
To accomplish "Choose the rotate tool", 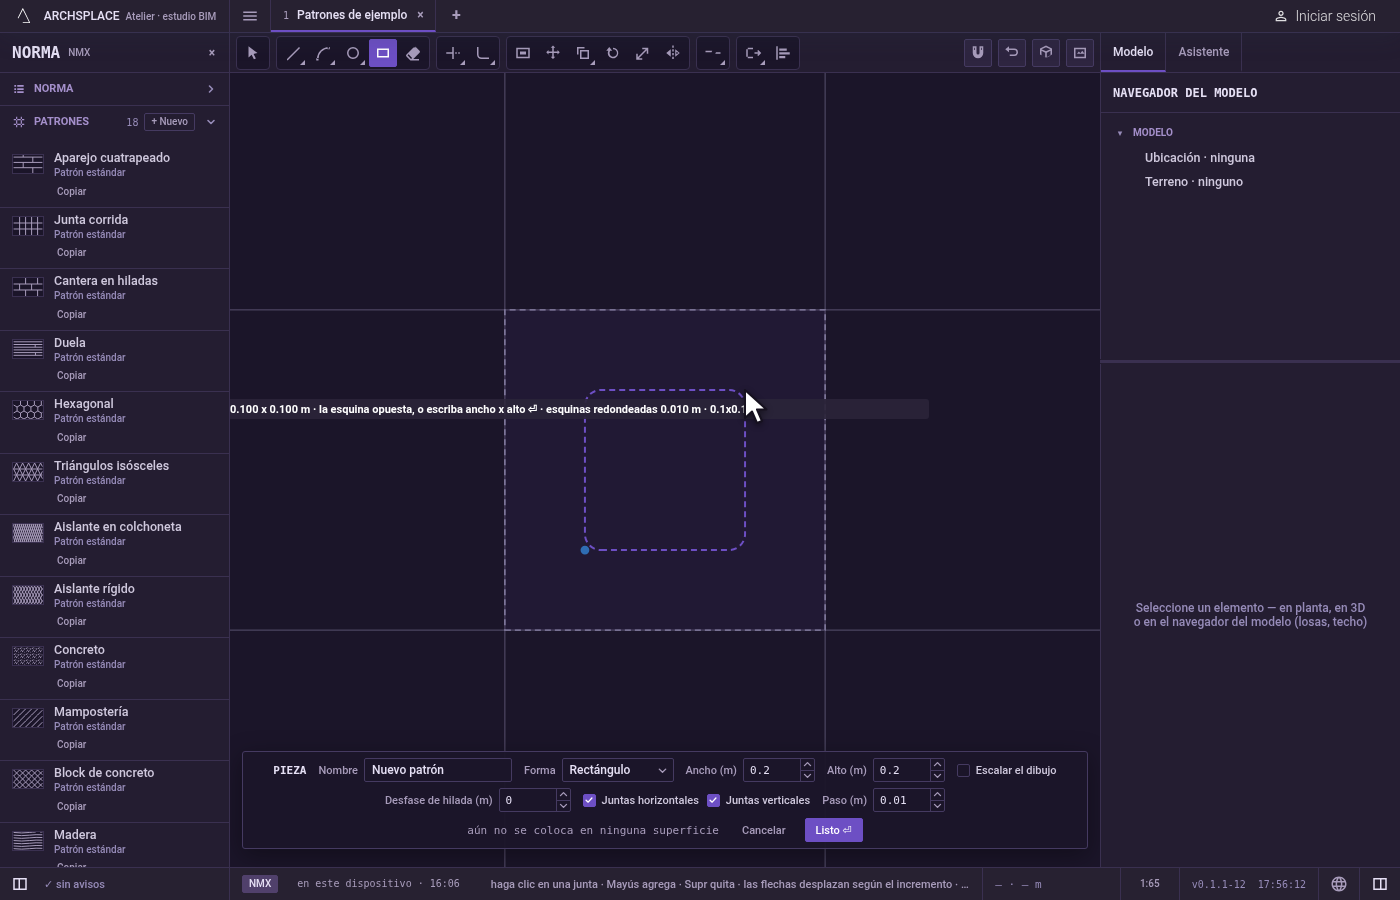I will tap(613, 53).
